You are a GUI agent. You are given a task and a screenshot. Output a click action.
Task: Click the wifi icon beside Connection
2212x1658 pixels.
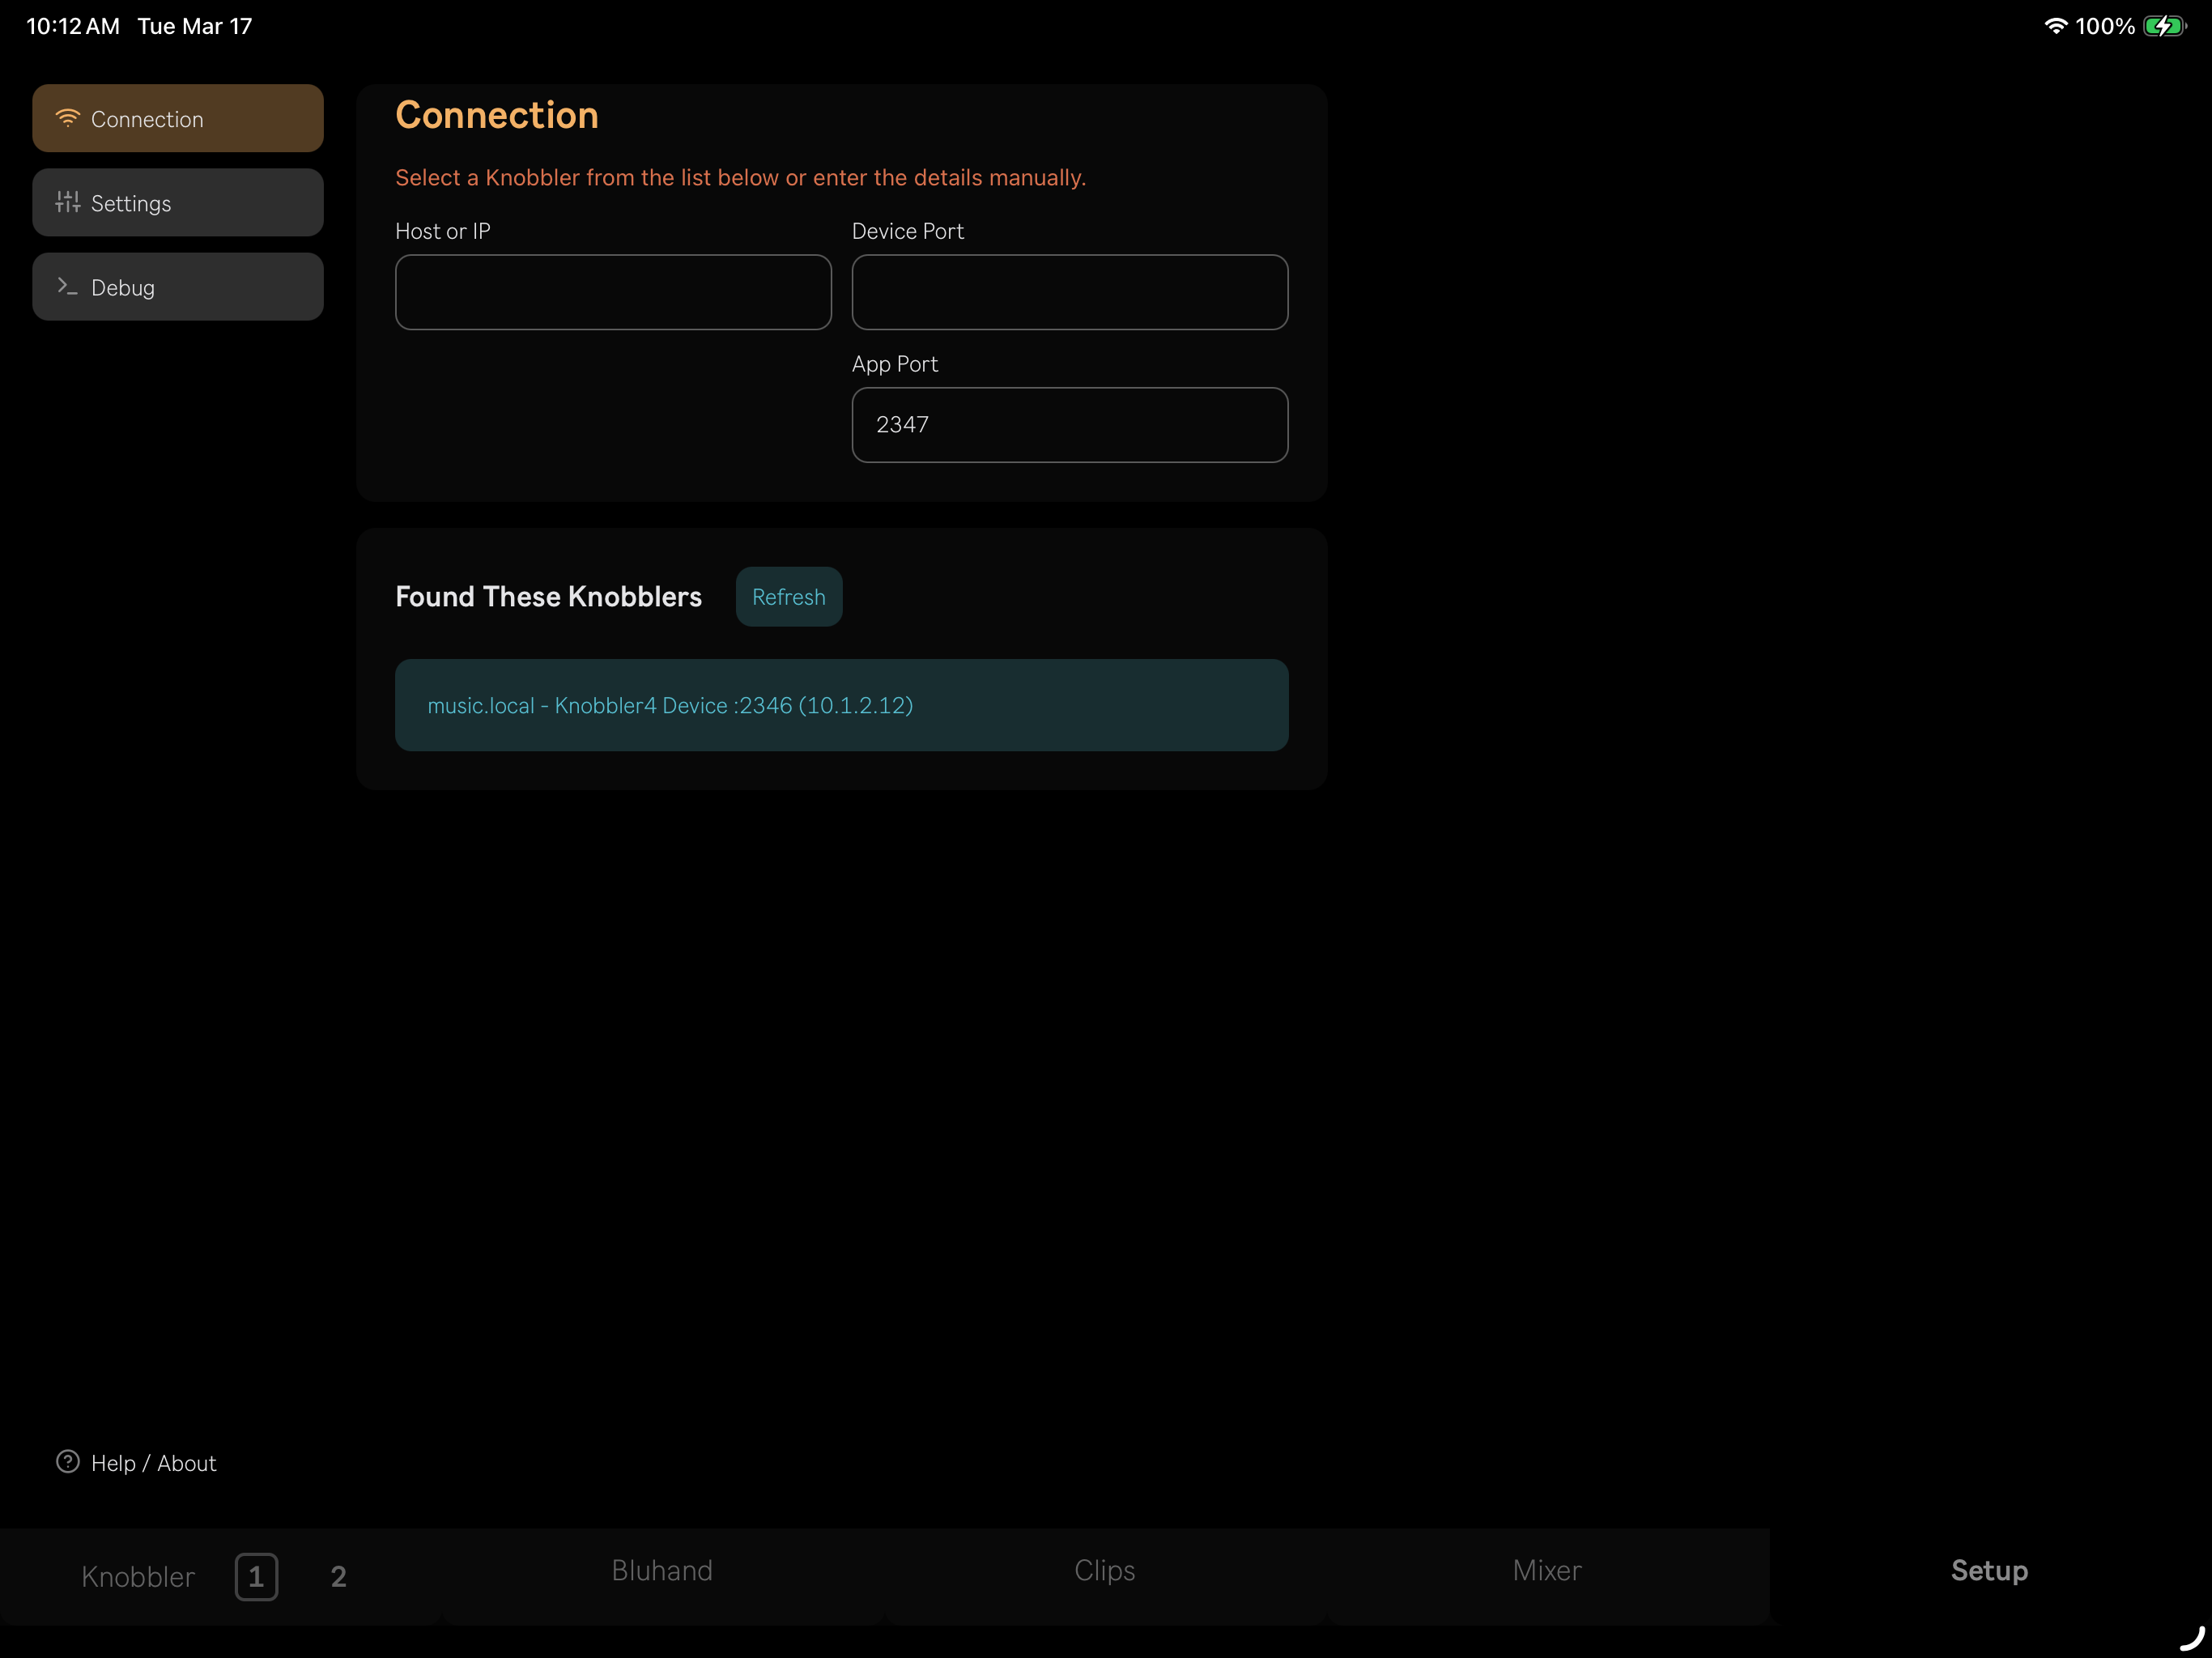pos(67,118)
